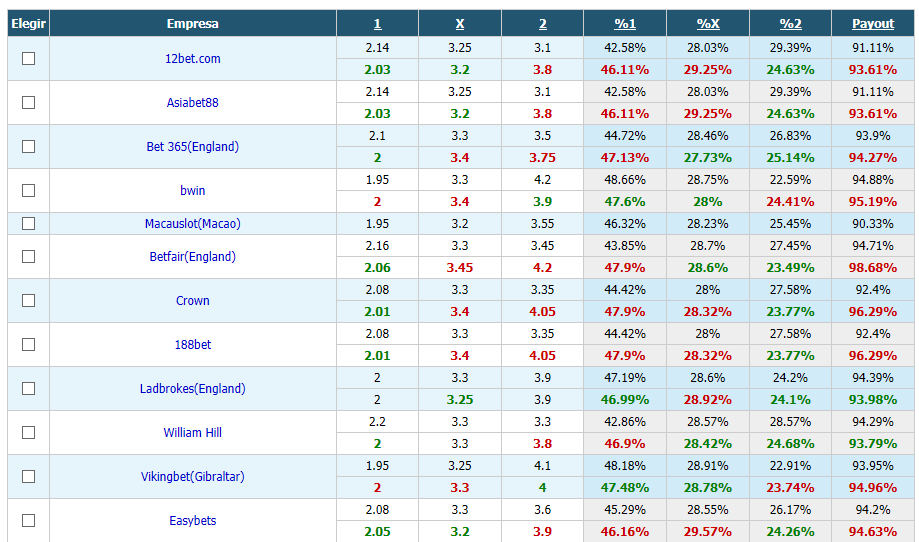This screenshot has width=919, height=542.
Task: Click Ladbrokes %1 value 46.99%
Action: (625, 400)
